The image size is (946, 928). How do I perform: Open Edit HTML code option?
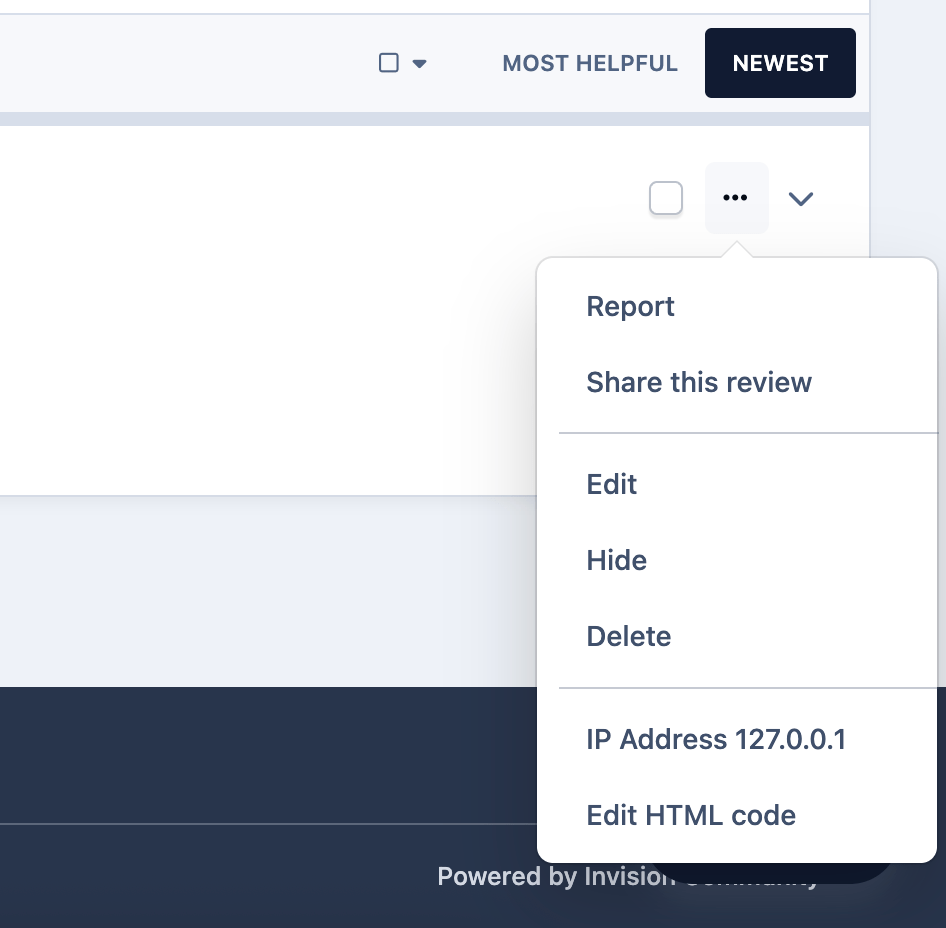(x=691, y=815)
